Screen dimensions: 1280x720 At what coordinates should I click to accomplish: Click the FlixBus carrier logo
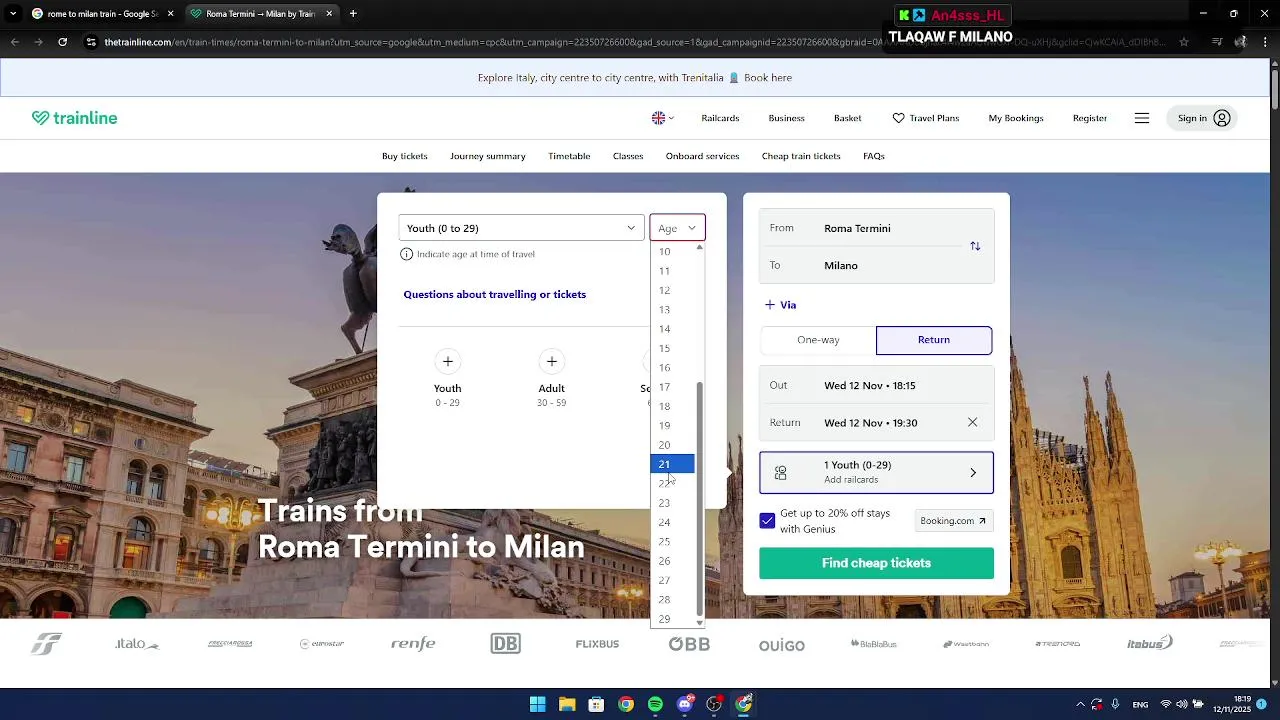(x=597, y=644)
